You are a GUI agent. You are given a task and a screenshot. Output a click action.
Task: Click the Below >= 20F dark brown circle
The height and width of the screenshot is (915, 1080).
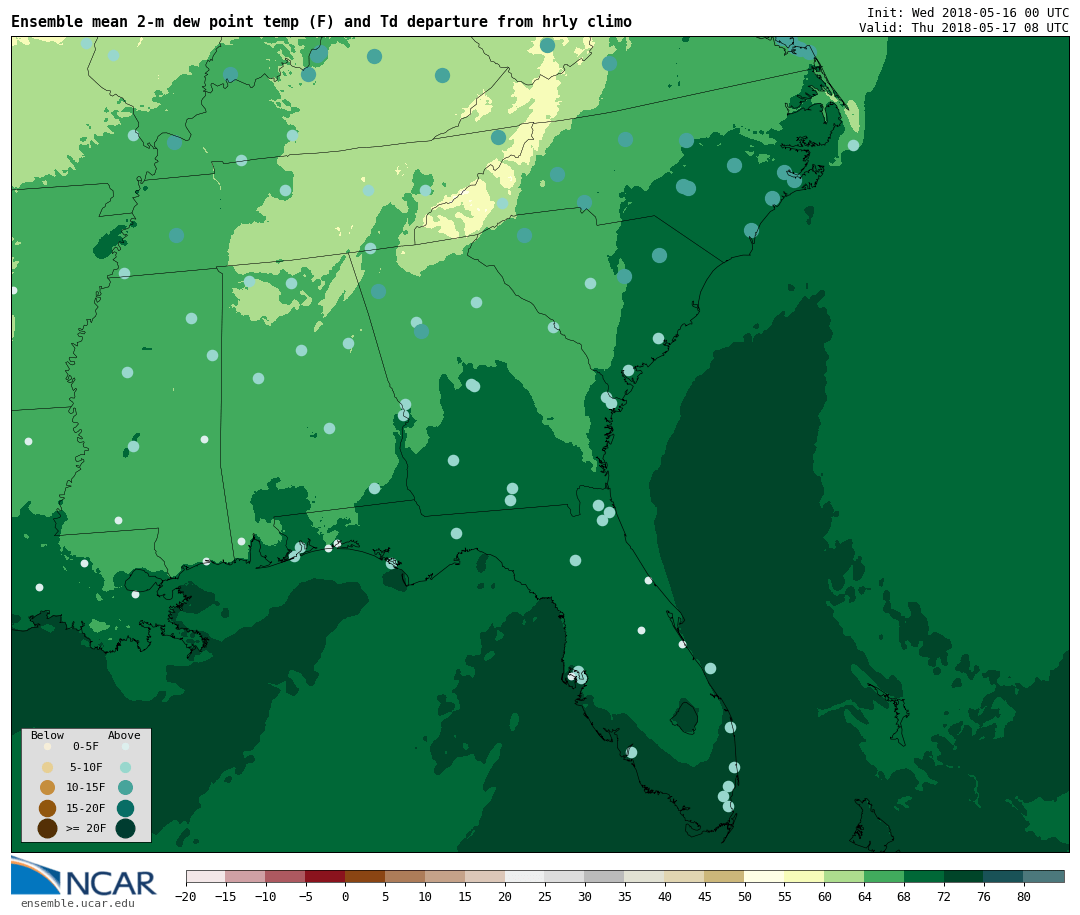47,828
